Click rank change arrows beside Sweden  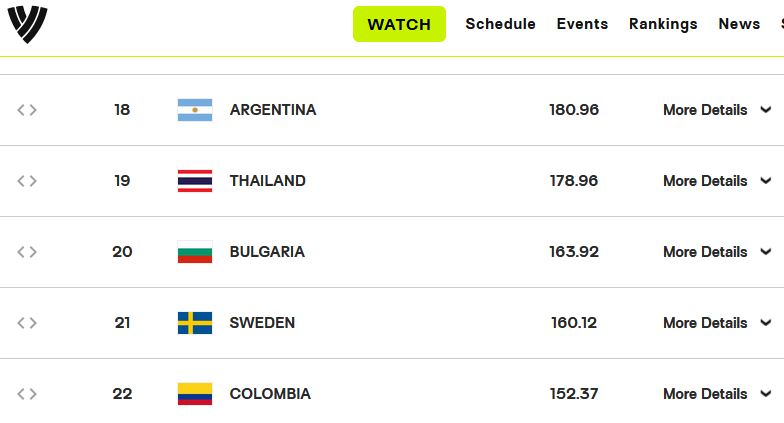point(27,323)
